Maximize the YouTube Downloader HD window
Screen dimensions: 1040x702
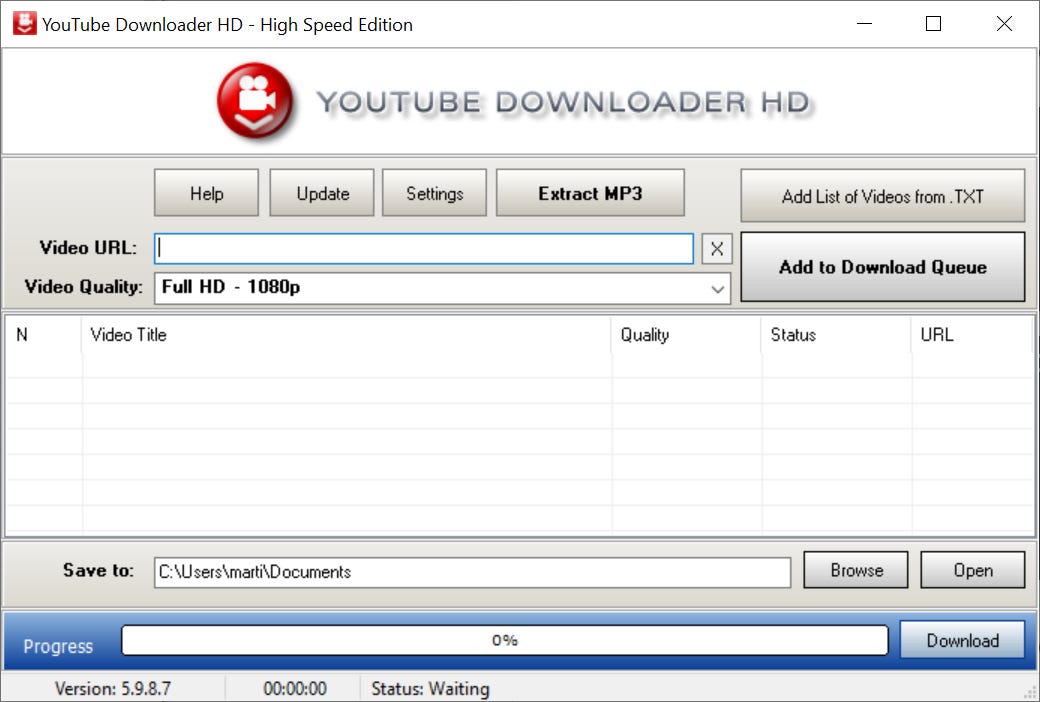click(x=933, y=24)
